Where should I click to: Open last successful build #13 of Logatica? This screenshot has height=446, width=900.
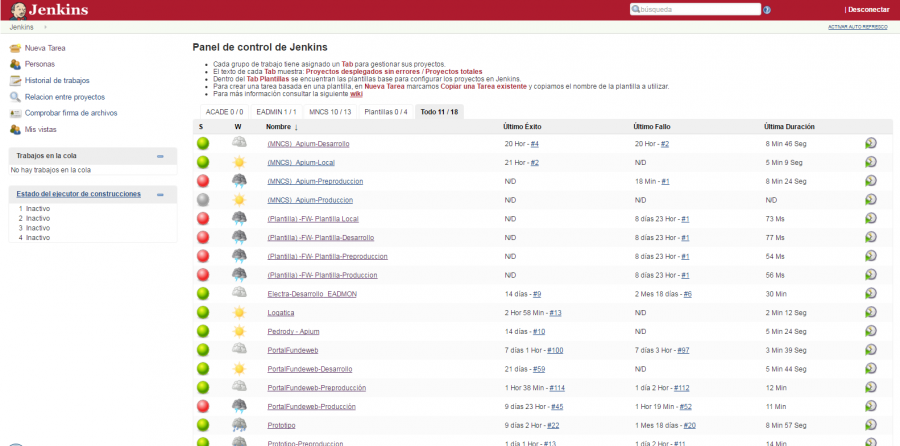(556, 313)
